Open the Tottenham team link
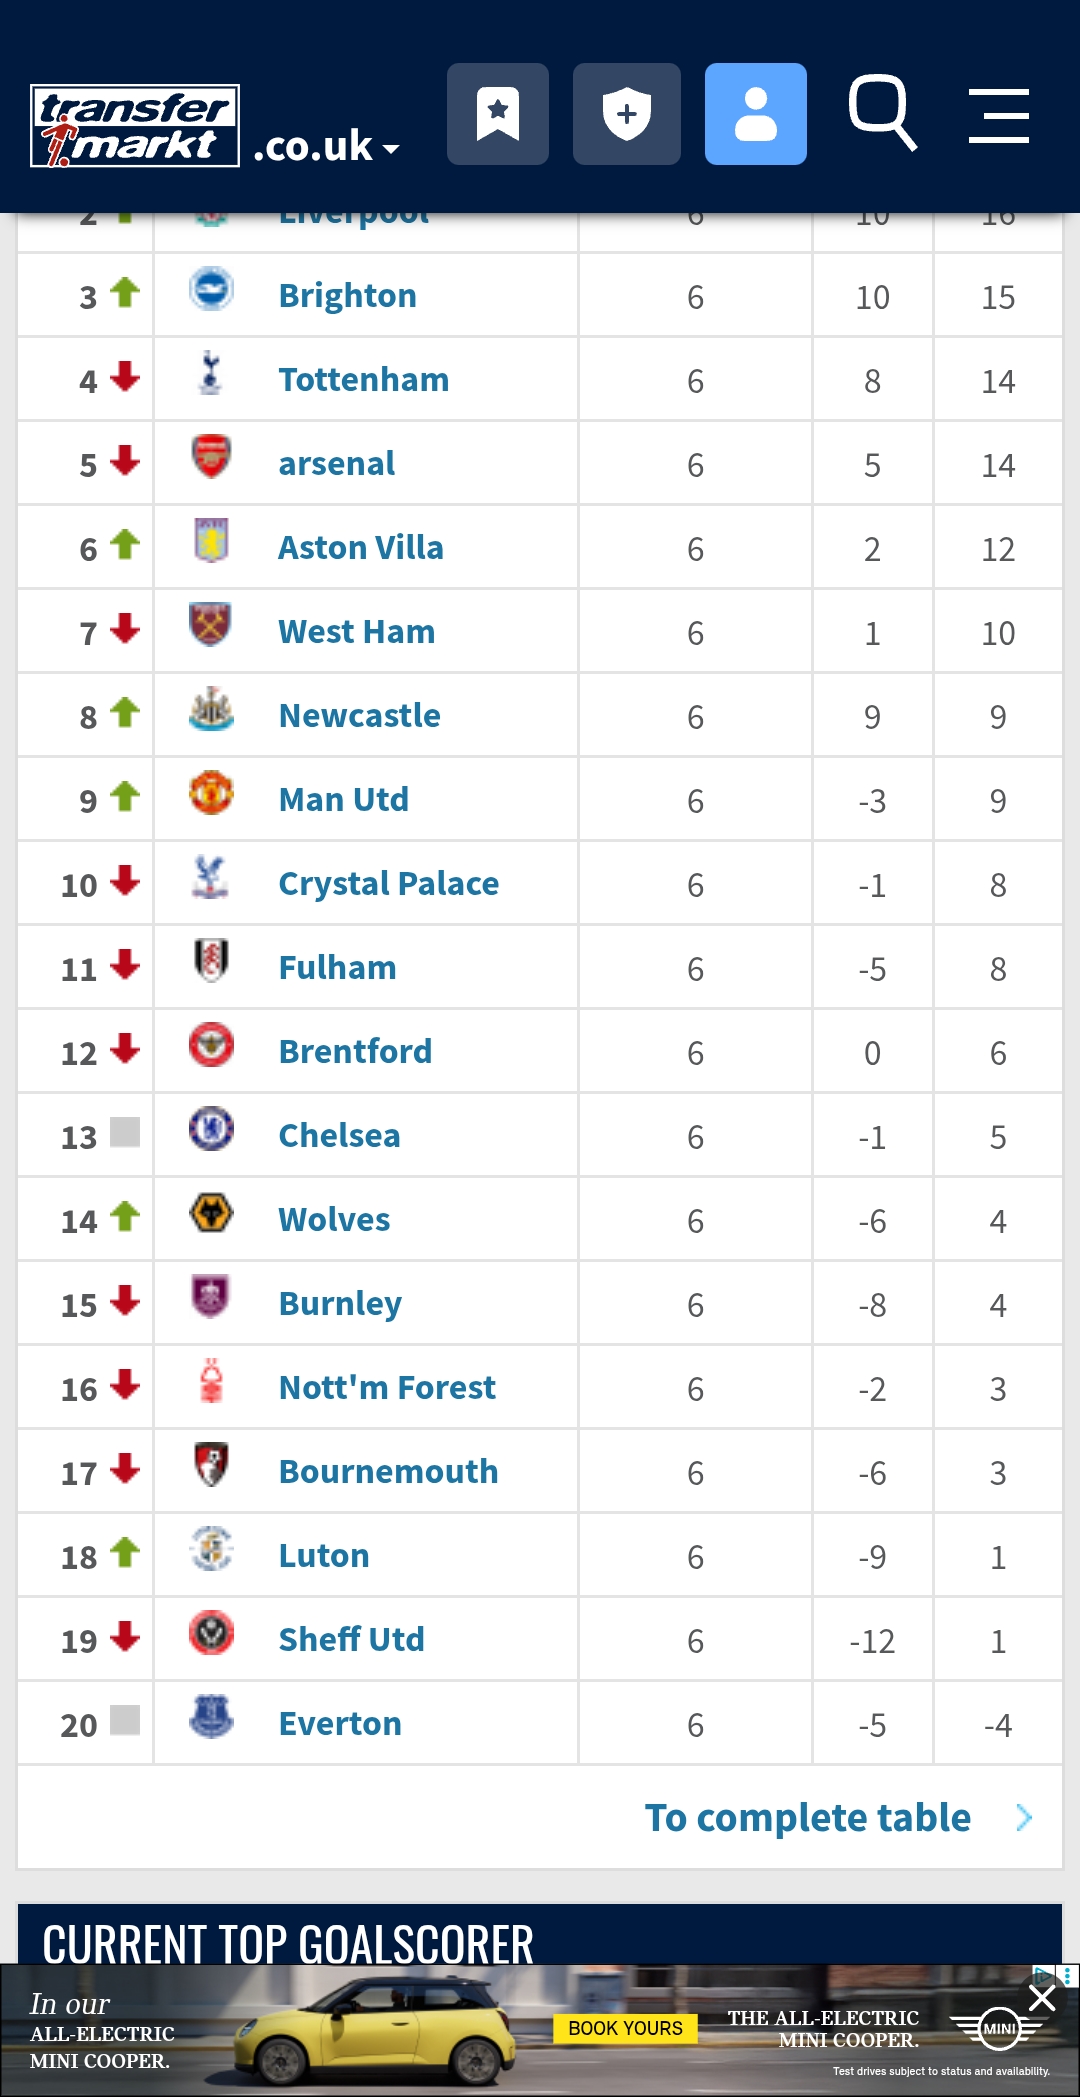 pyautogui.click(x=363, y=380)
